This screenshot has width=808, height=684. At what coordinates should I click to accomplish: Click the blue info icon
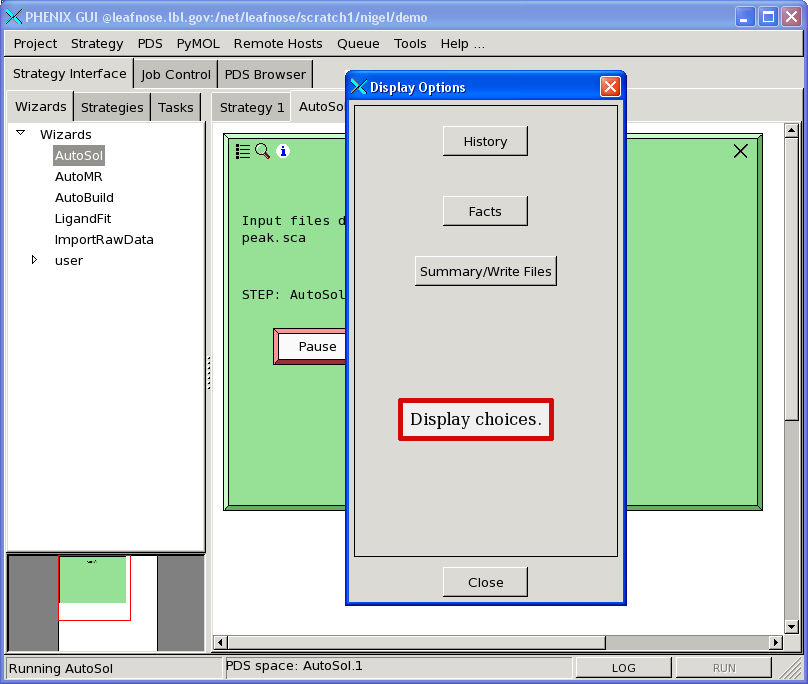coord(283,151)
